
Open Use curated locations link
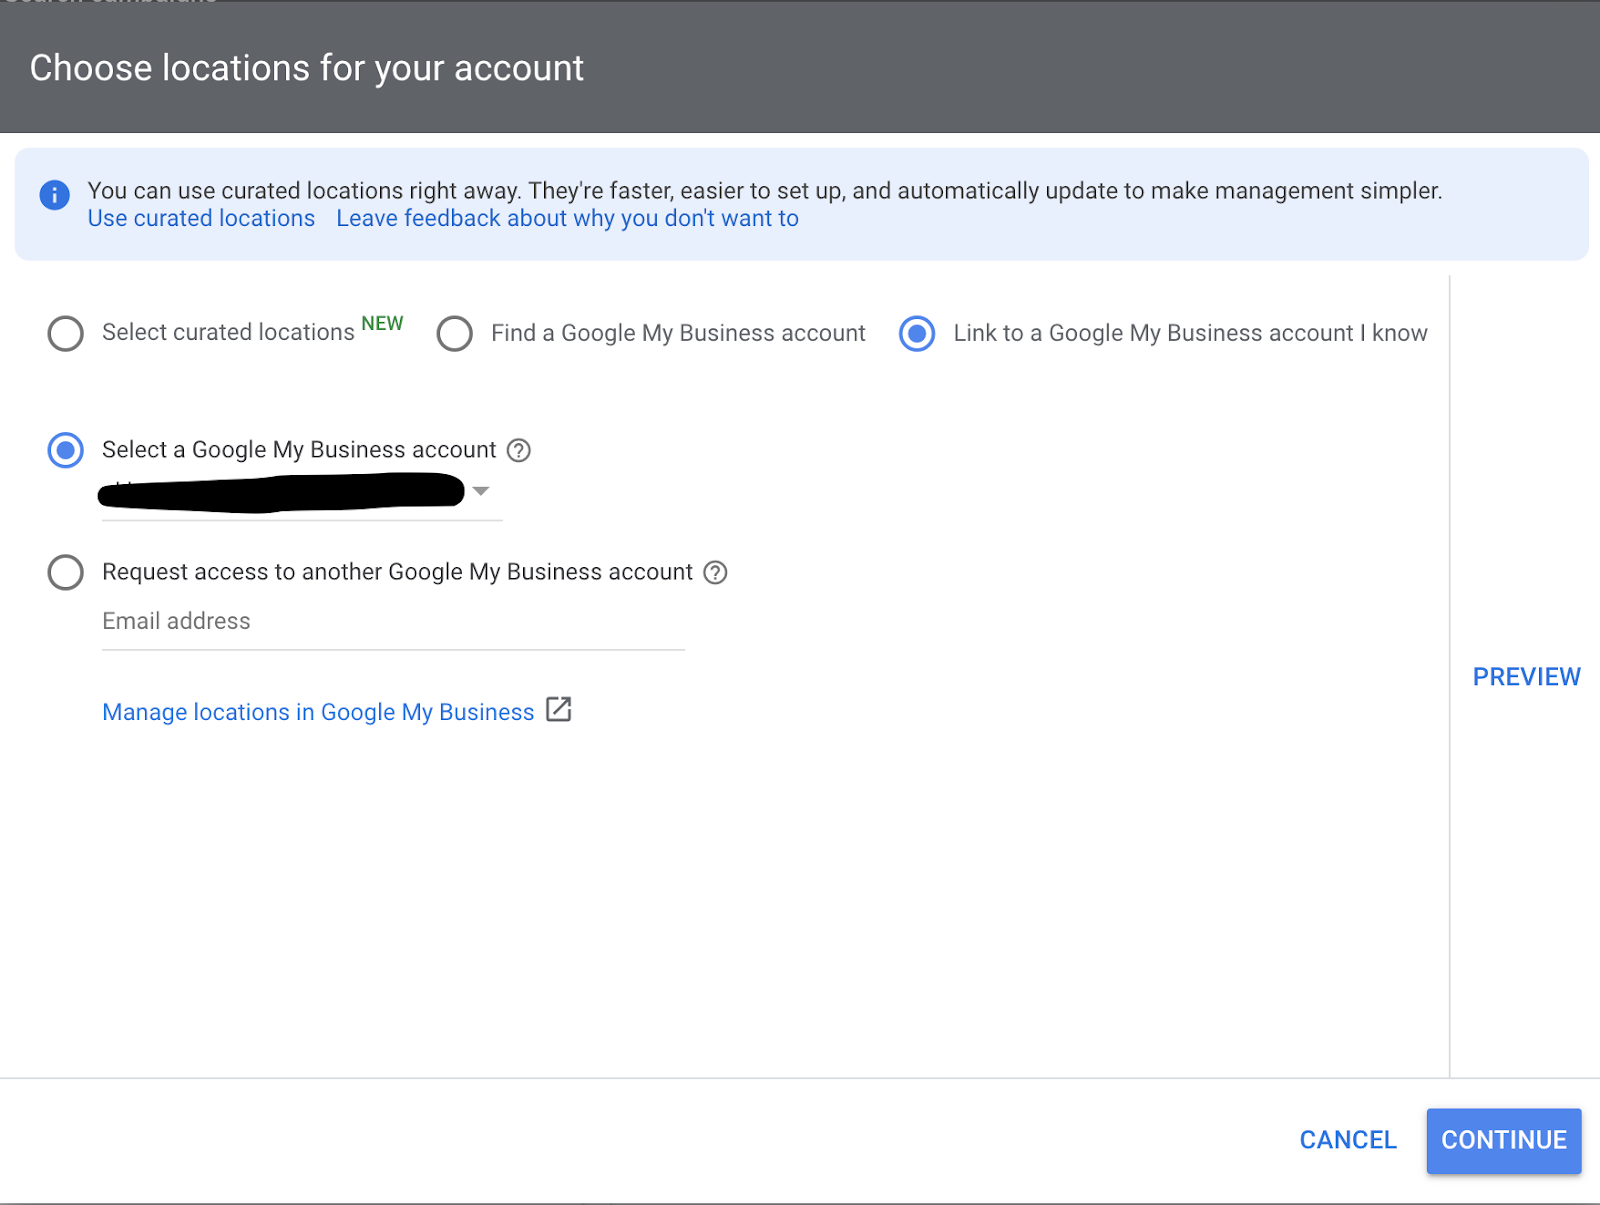click(201, 218)
